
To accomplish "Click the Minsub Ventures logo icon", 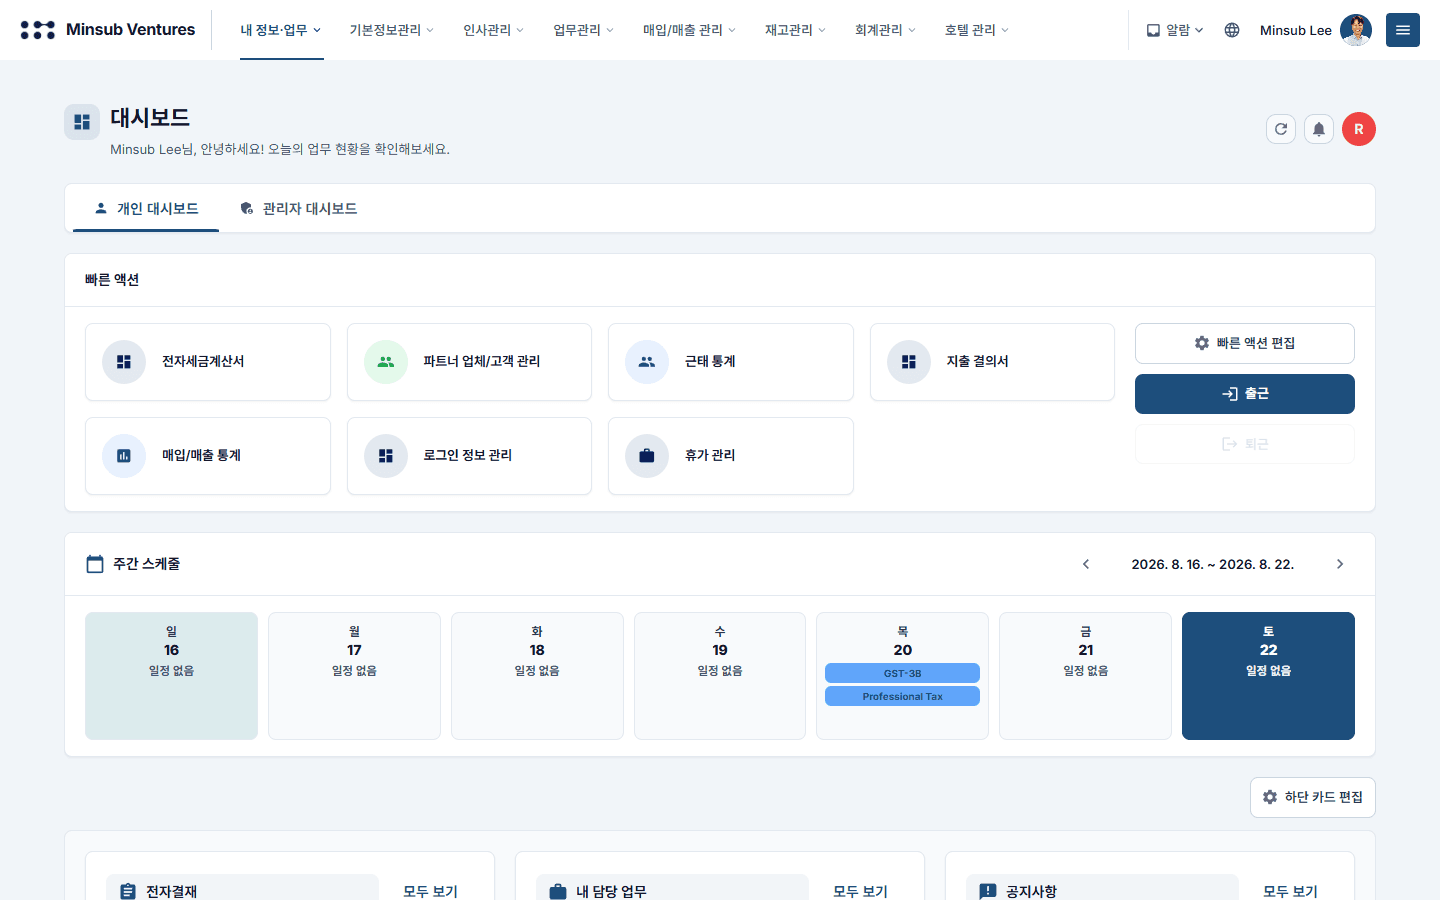I will click(x=38, y=30).
